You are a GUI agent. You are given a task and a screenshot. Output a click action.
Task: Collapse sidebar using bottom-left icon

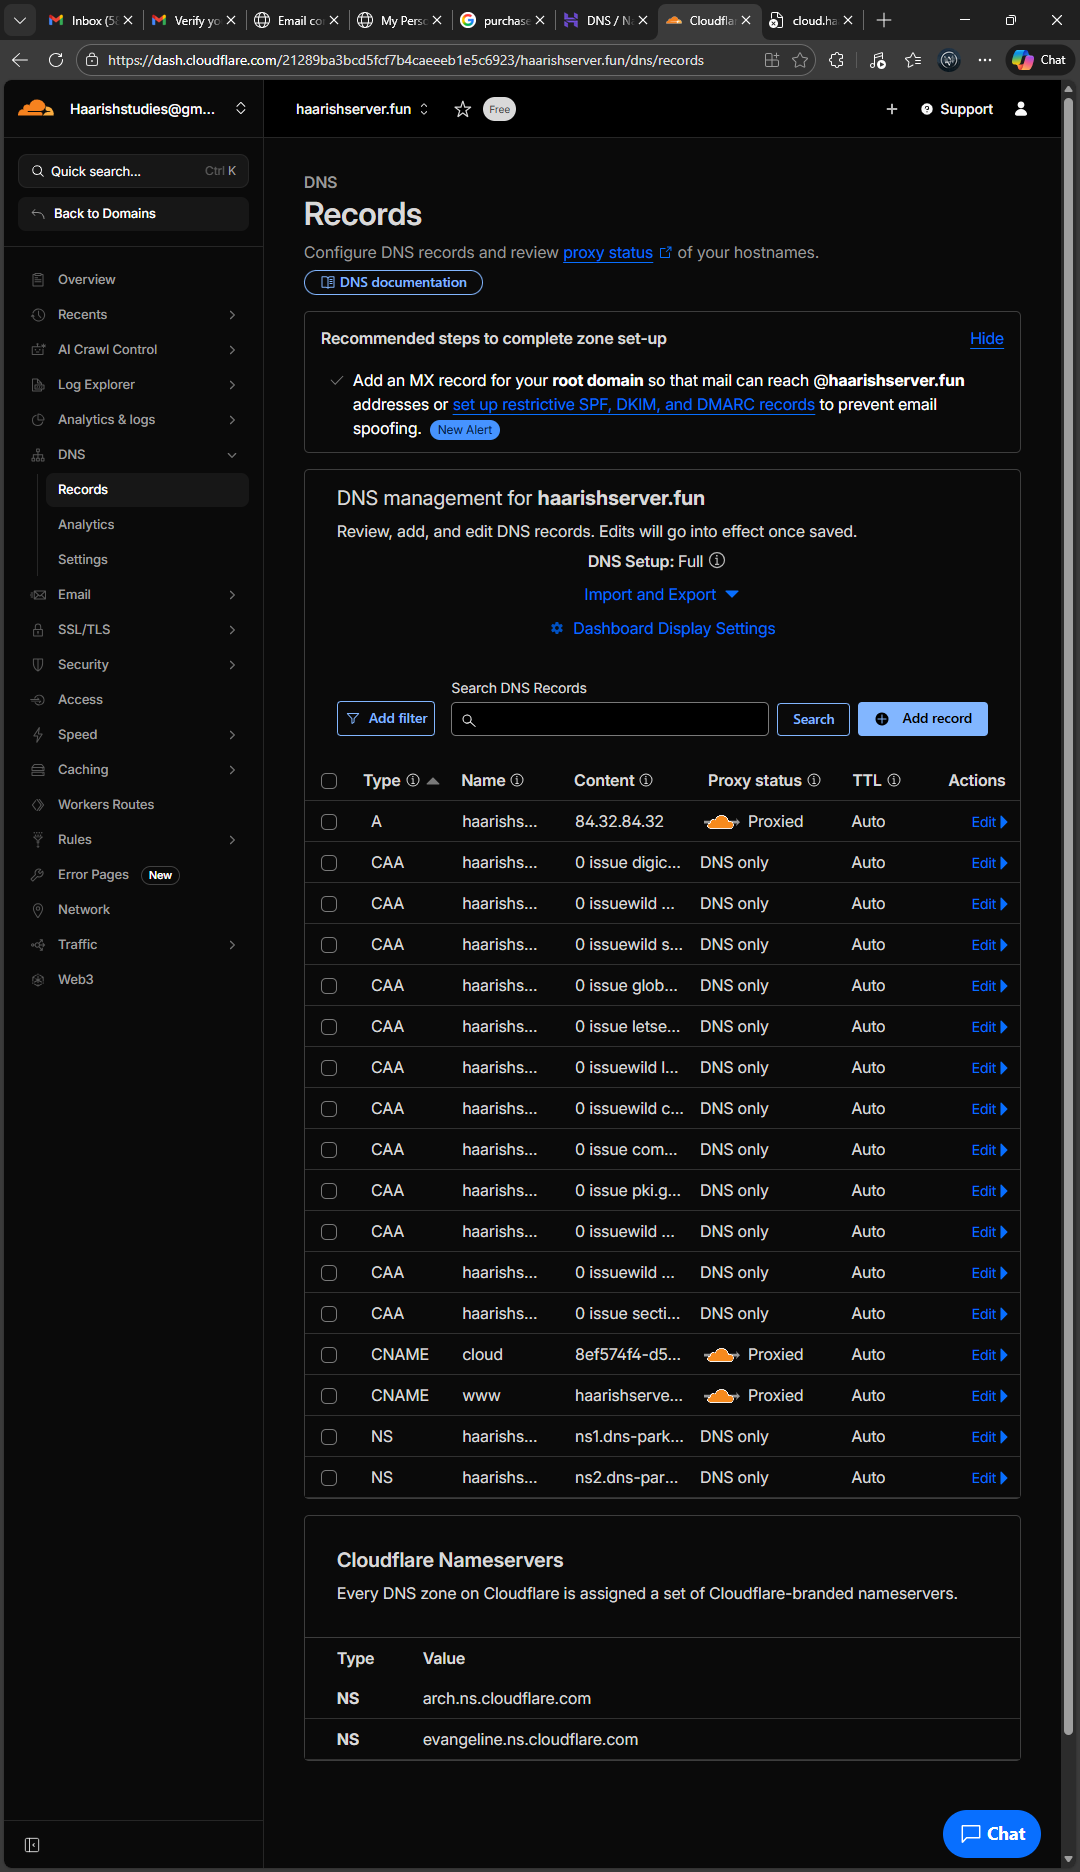32,1845
